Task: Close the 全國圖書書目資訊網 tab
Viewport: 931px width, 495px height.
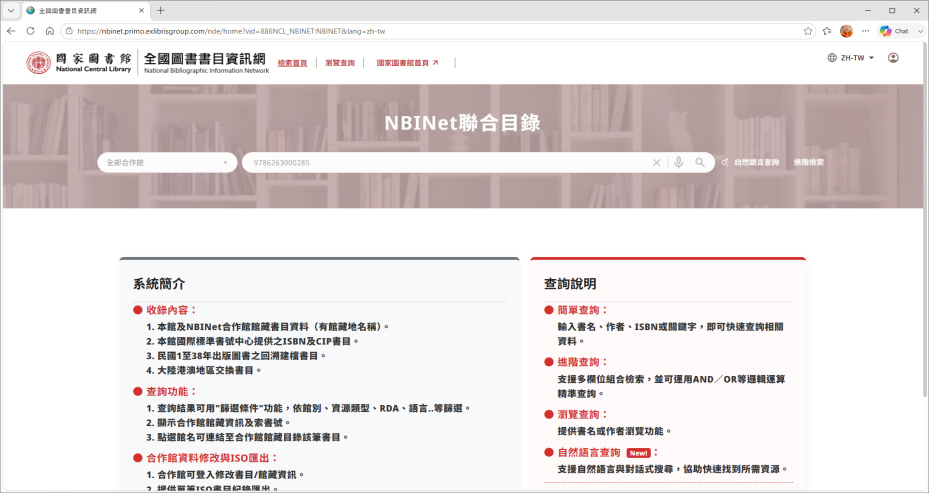Action: pyautogui.click(x=141, y=11)
